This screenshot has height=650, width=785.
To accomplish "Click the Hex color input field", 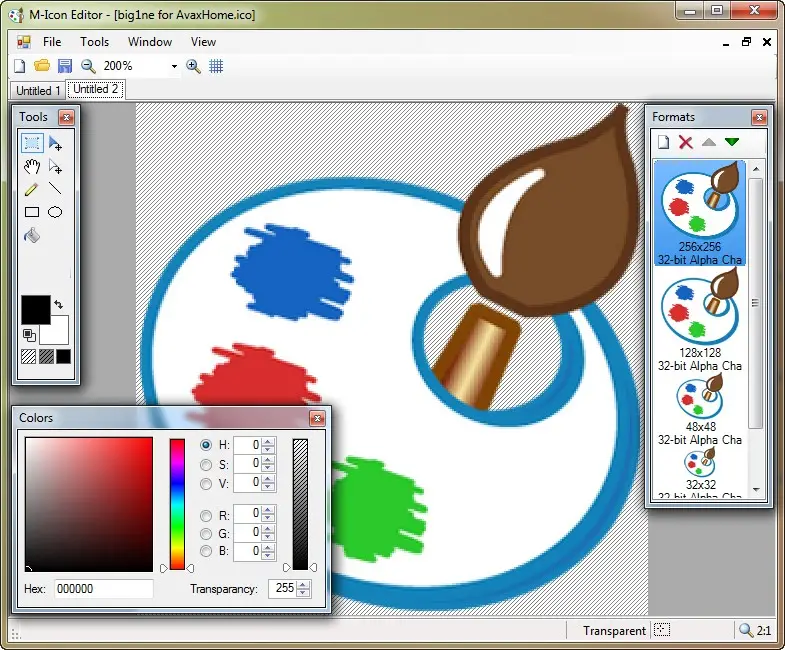I will (104, 588).
